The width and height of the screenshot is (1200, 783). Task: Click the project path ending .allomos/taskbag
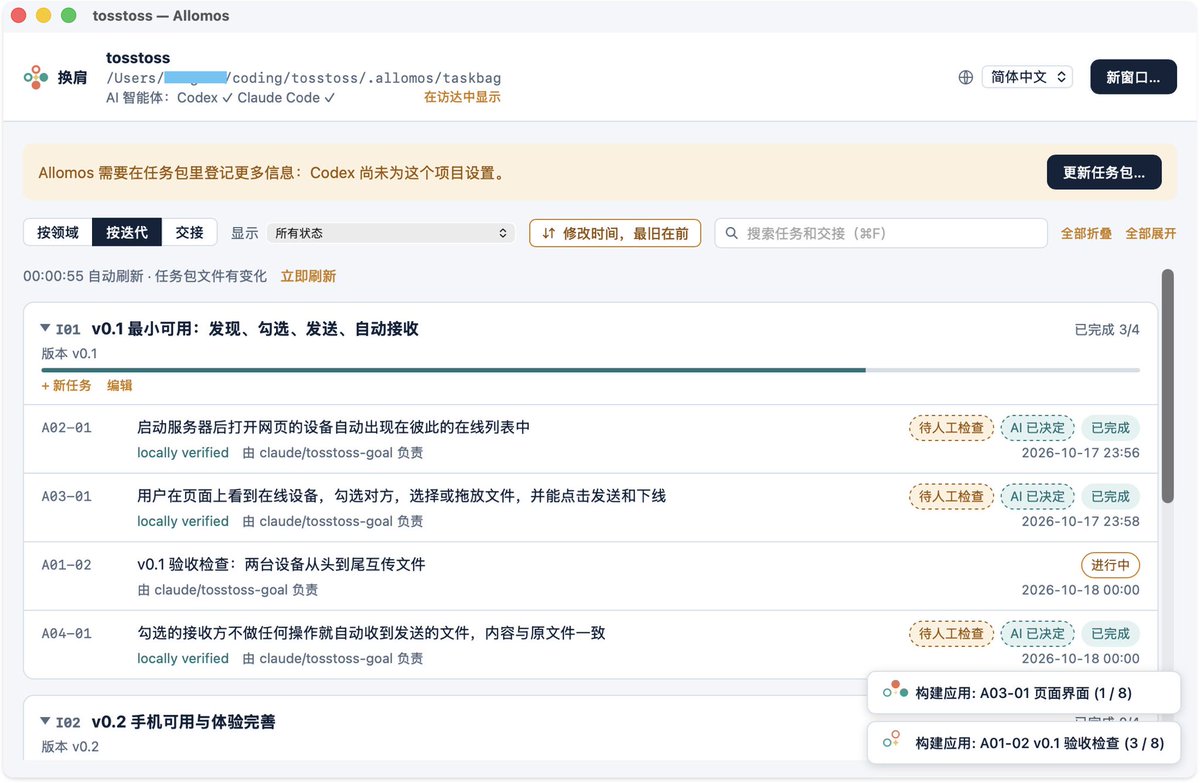(x=304, y=78)
